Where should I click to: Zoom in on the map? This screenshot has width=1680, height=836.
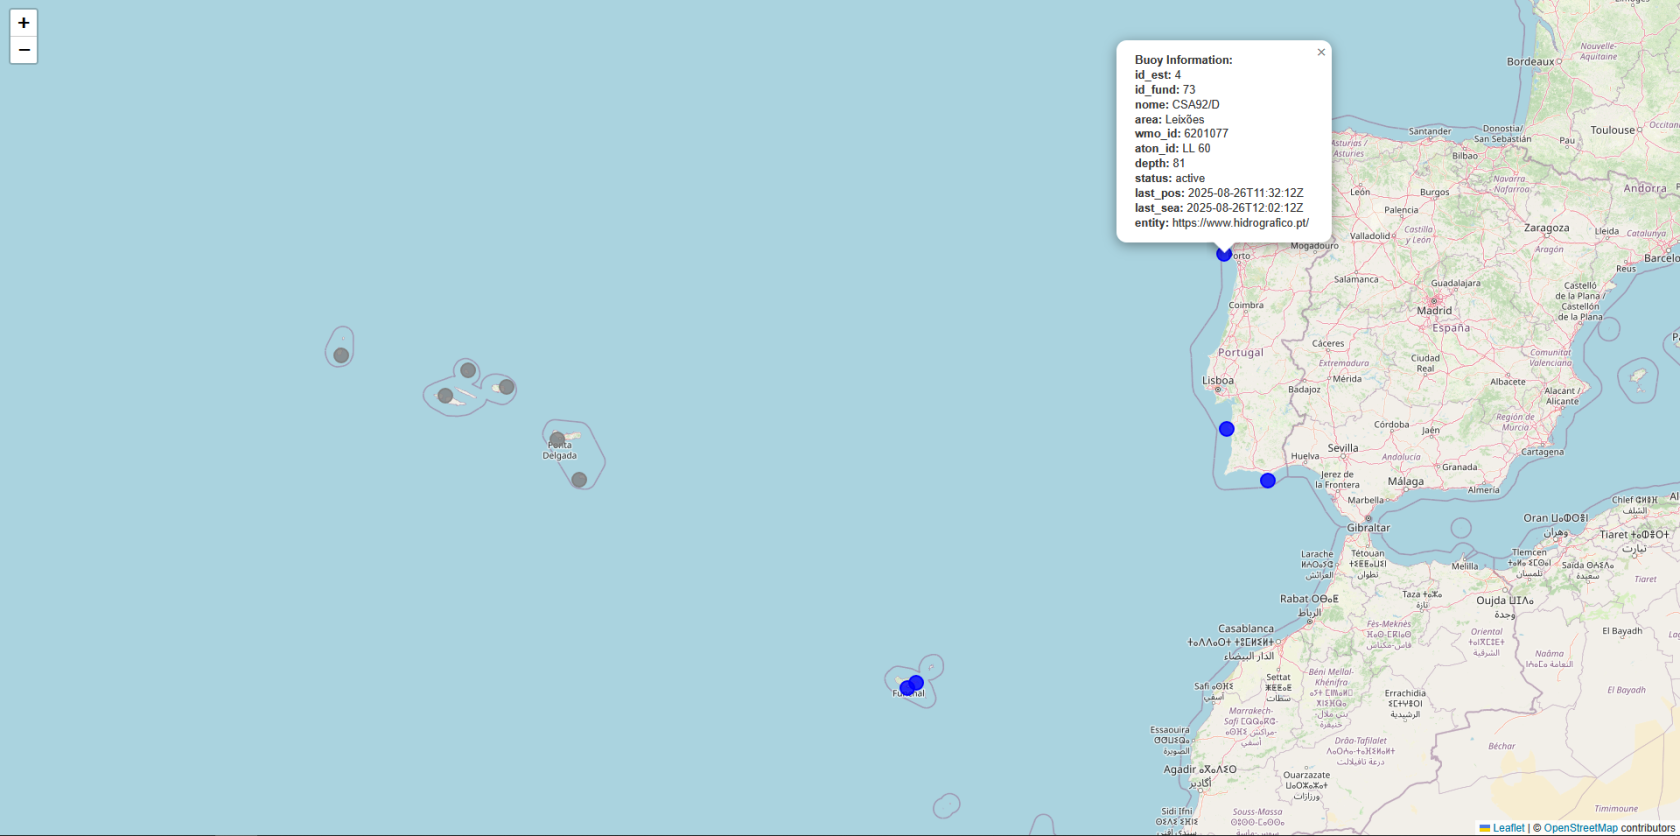[24, 23]
